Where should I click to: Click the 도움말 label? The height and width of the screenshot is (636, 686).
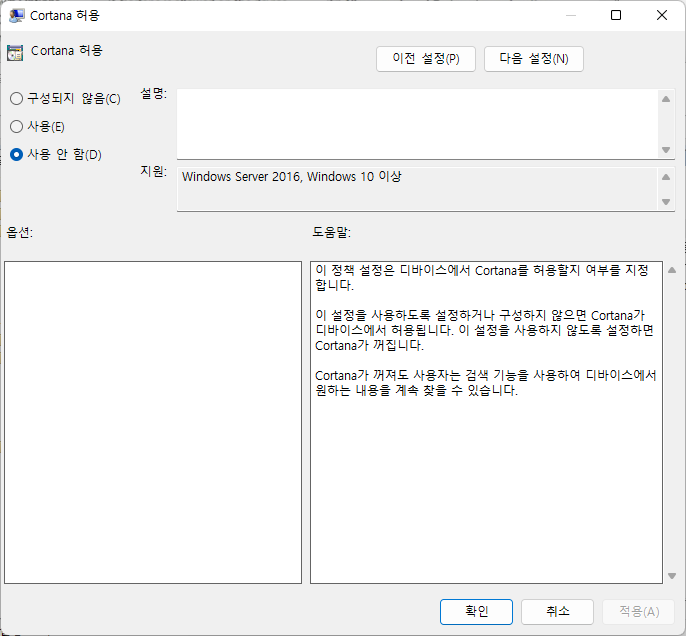pyautogui.click(x=331, y=232)
